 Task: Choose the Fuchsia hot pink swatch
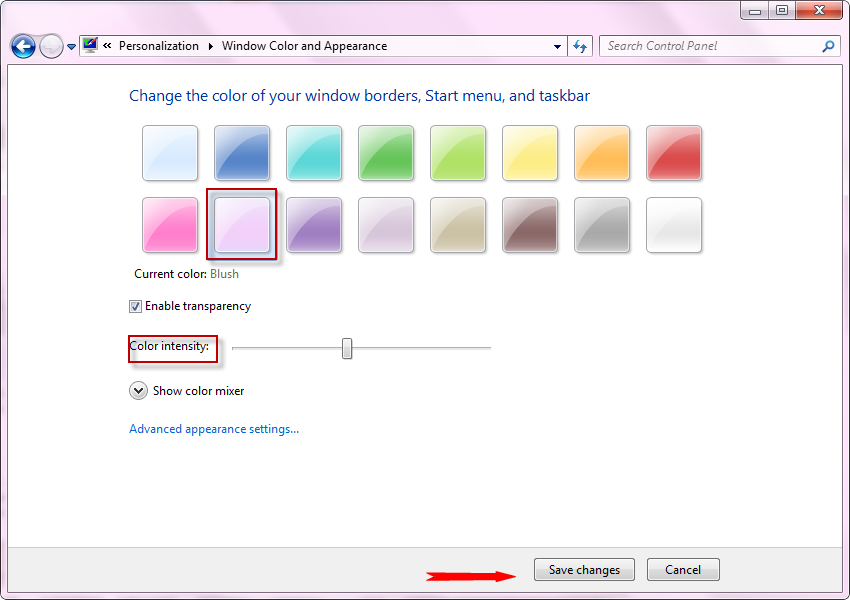click(x=170, y=225)
